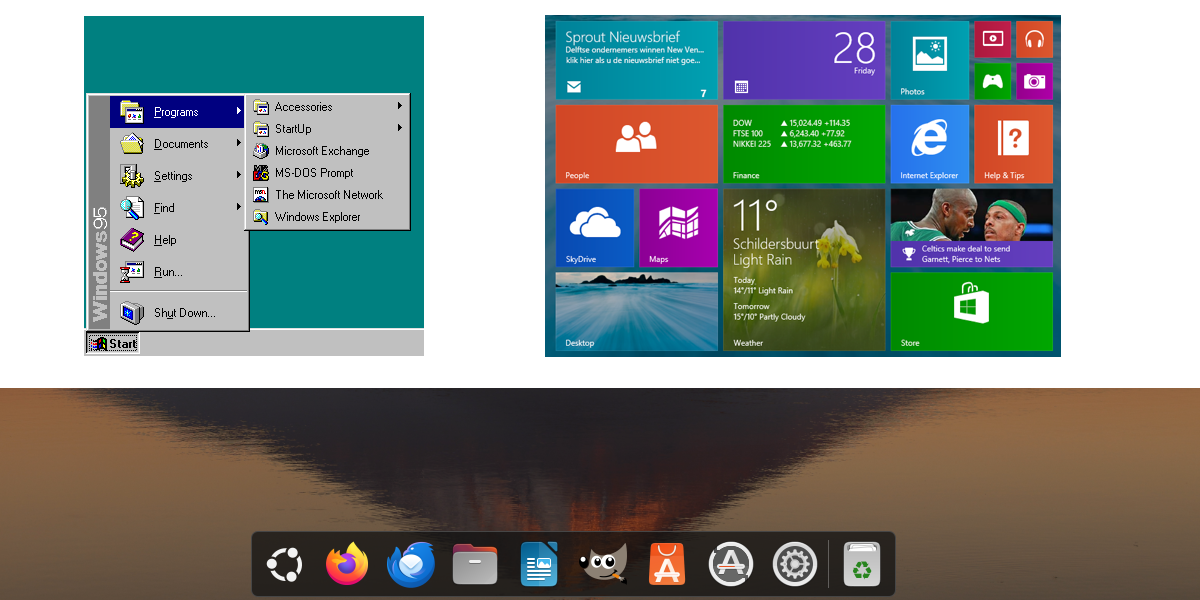Expand the Documents submenu in Start menu
1200x600 pixels.
click(180, 144)
